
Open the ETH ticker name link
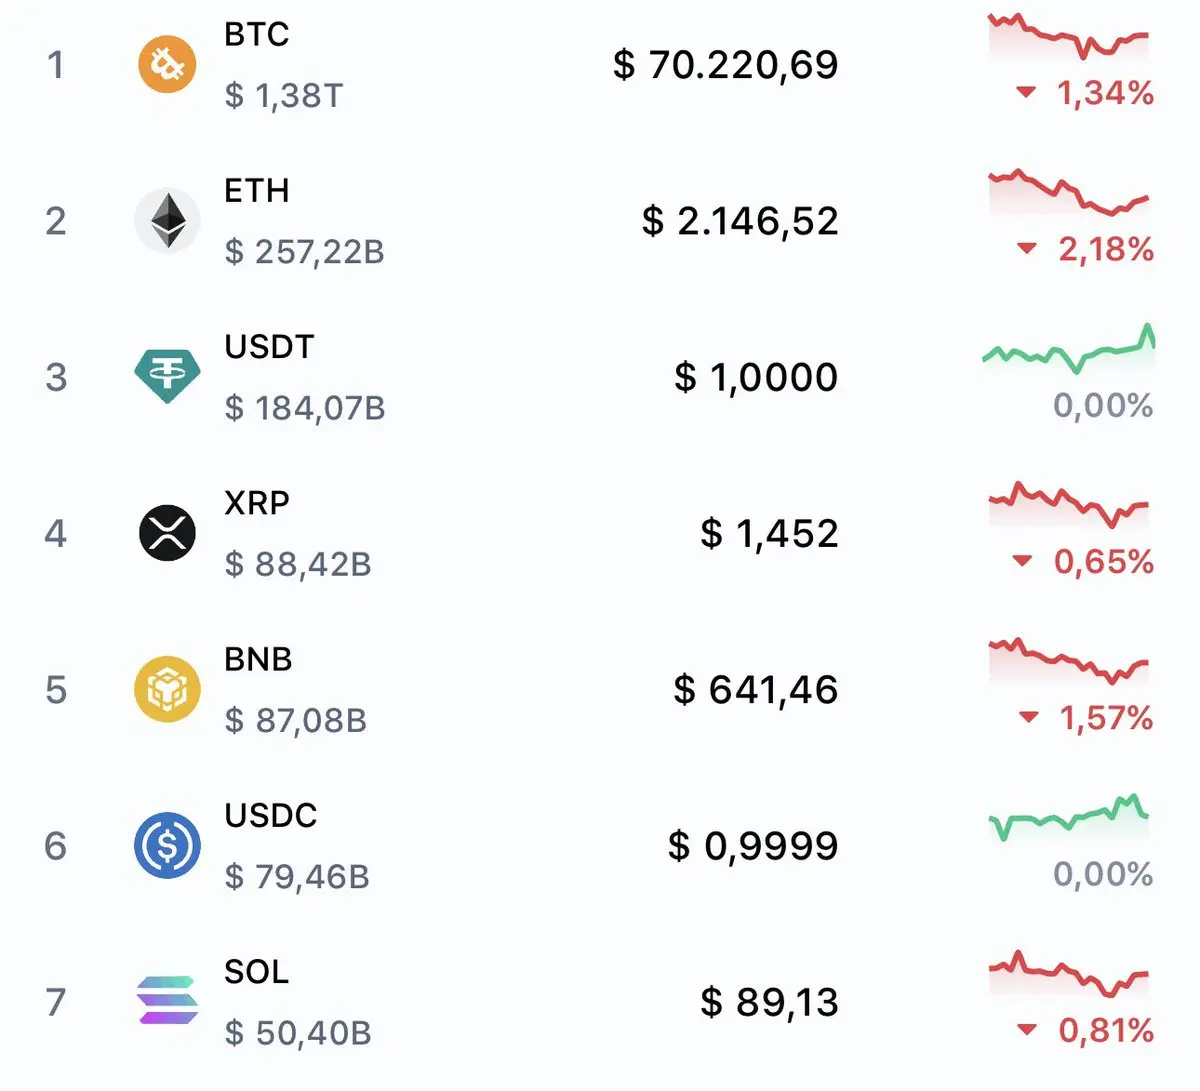(257, 190)
